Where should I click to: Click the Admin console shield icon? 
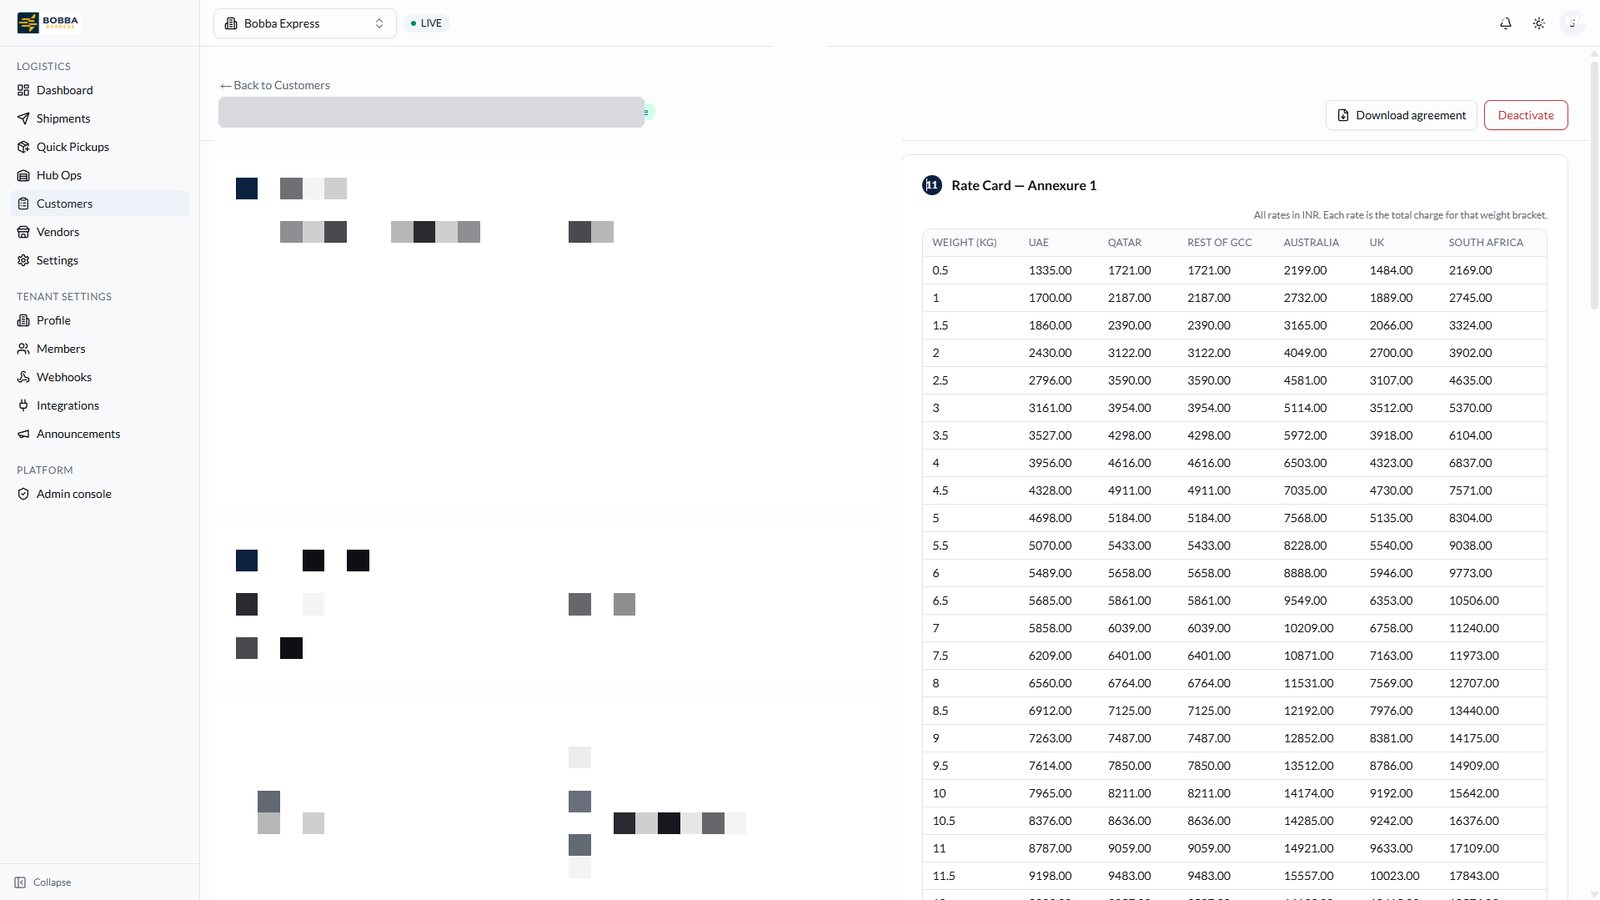[x=23, y=494]
